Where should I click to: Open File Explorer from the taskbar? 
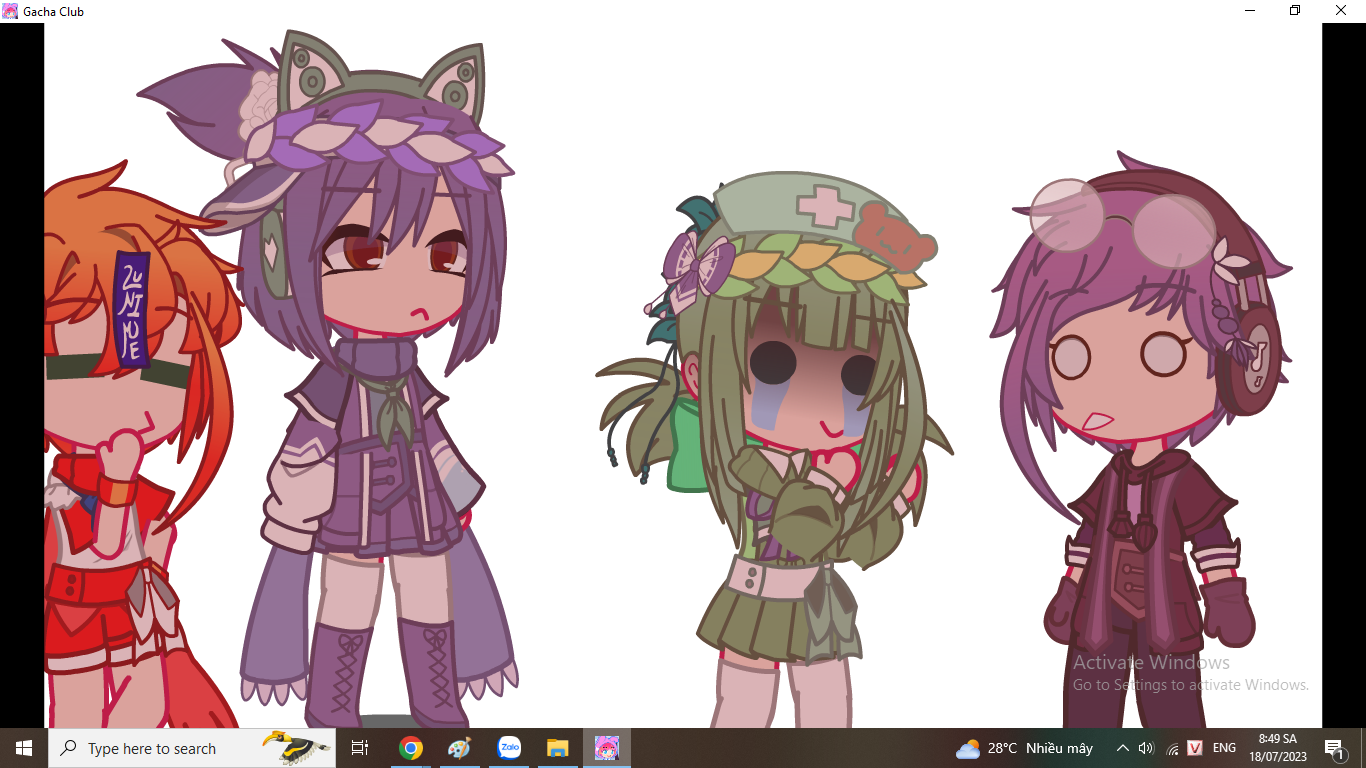pos(558,748)
